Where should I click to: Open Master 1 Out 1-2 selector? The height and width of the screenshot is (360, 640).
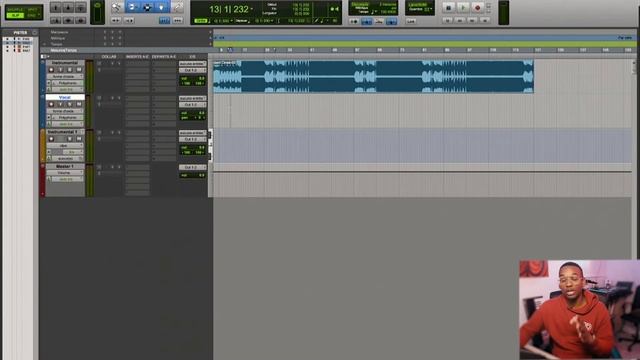(192, 167)
